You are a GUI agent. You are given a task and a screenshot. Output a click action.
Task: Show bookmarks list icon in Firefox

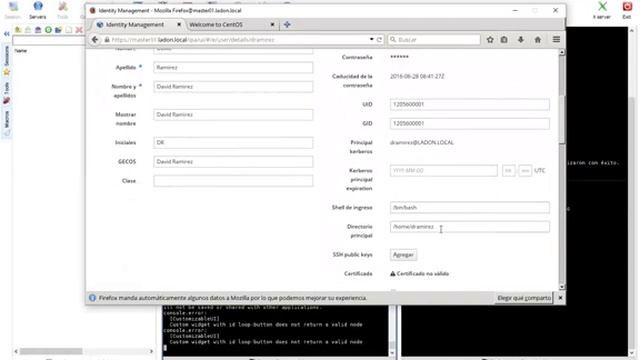pyautogui.click(x=504, y=40)
